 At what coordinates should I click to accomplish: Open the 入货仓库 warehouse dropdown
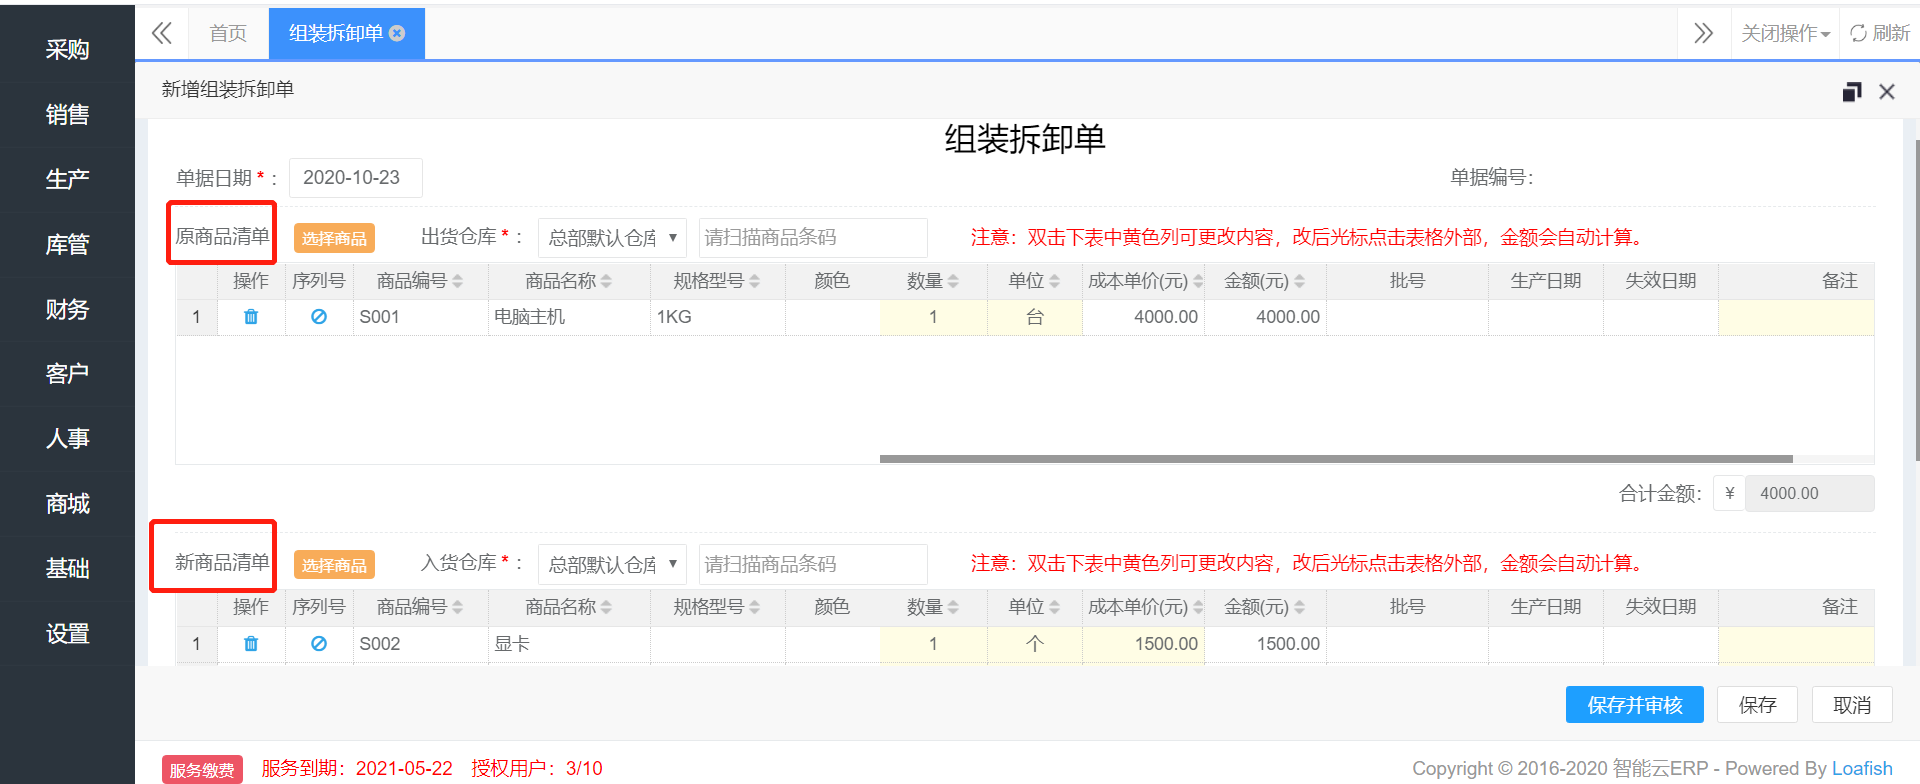[612, 564]
